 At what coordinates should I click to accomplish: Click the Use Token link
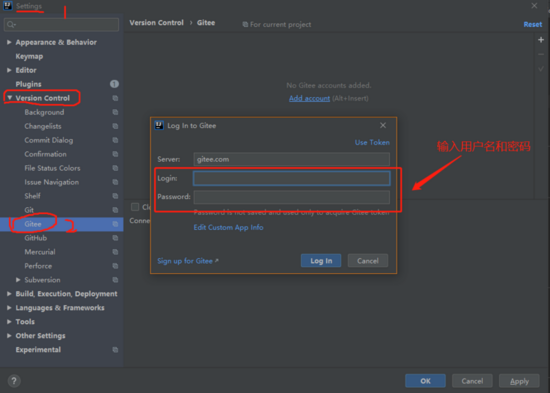(372, 142)
